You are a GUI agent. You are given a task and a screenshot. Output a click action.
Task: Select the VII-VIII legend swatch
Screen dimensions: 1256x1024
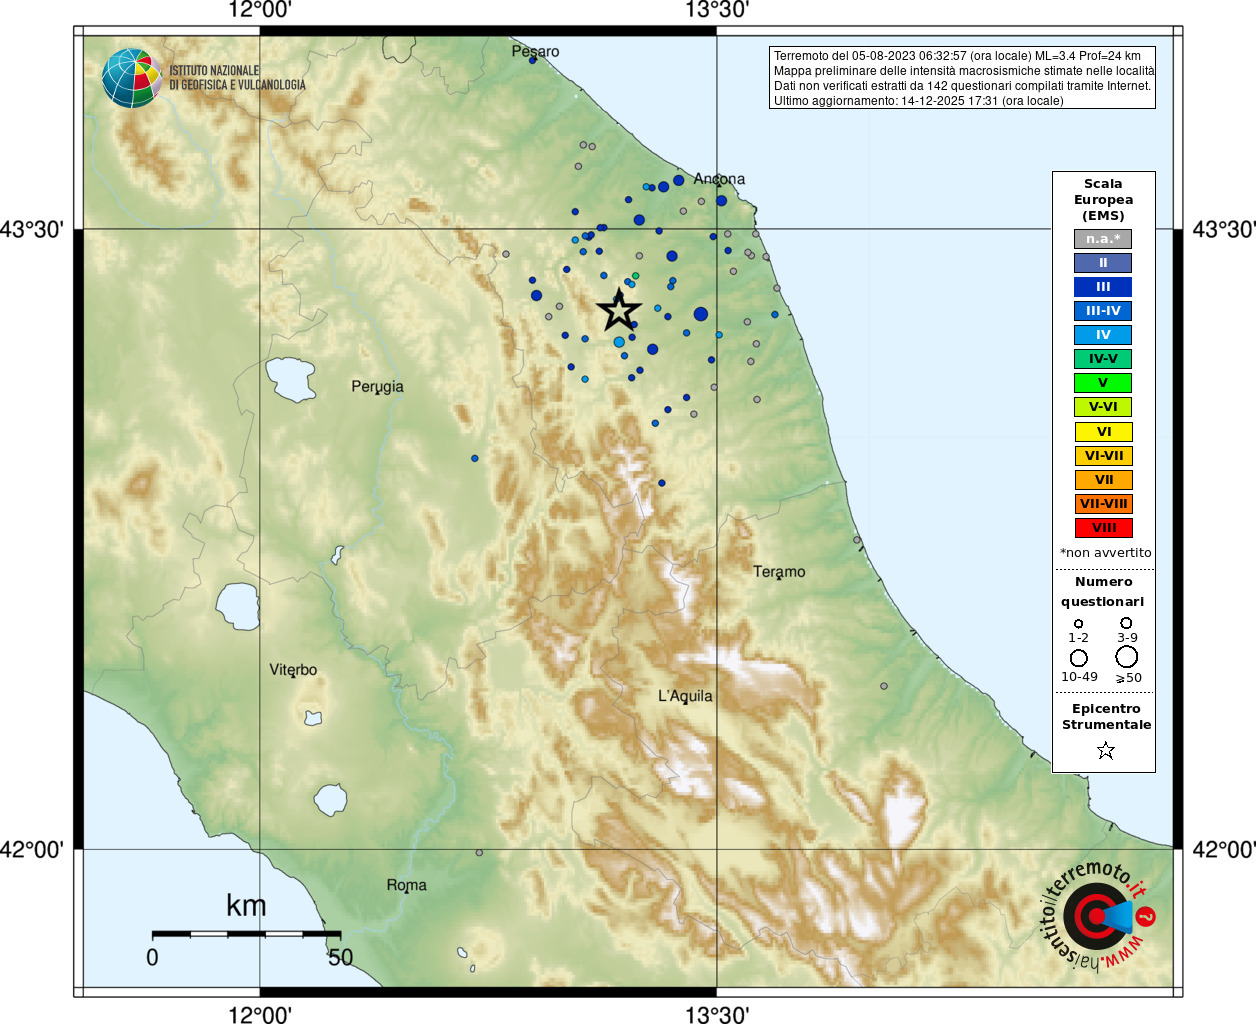click(x=1103, y=504)
